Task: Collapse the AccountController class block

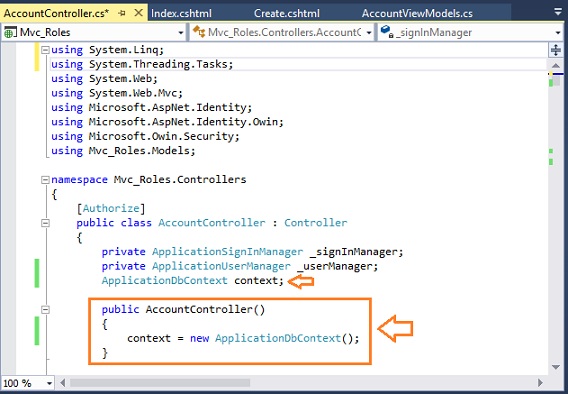Action: pos(45,223)
